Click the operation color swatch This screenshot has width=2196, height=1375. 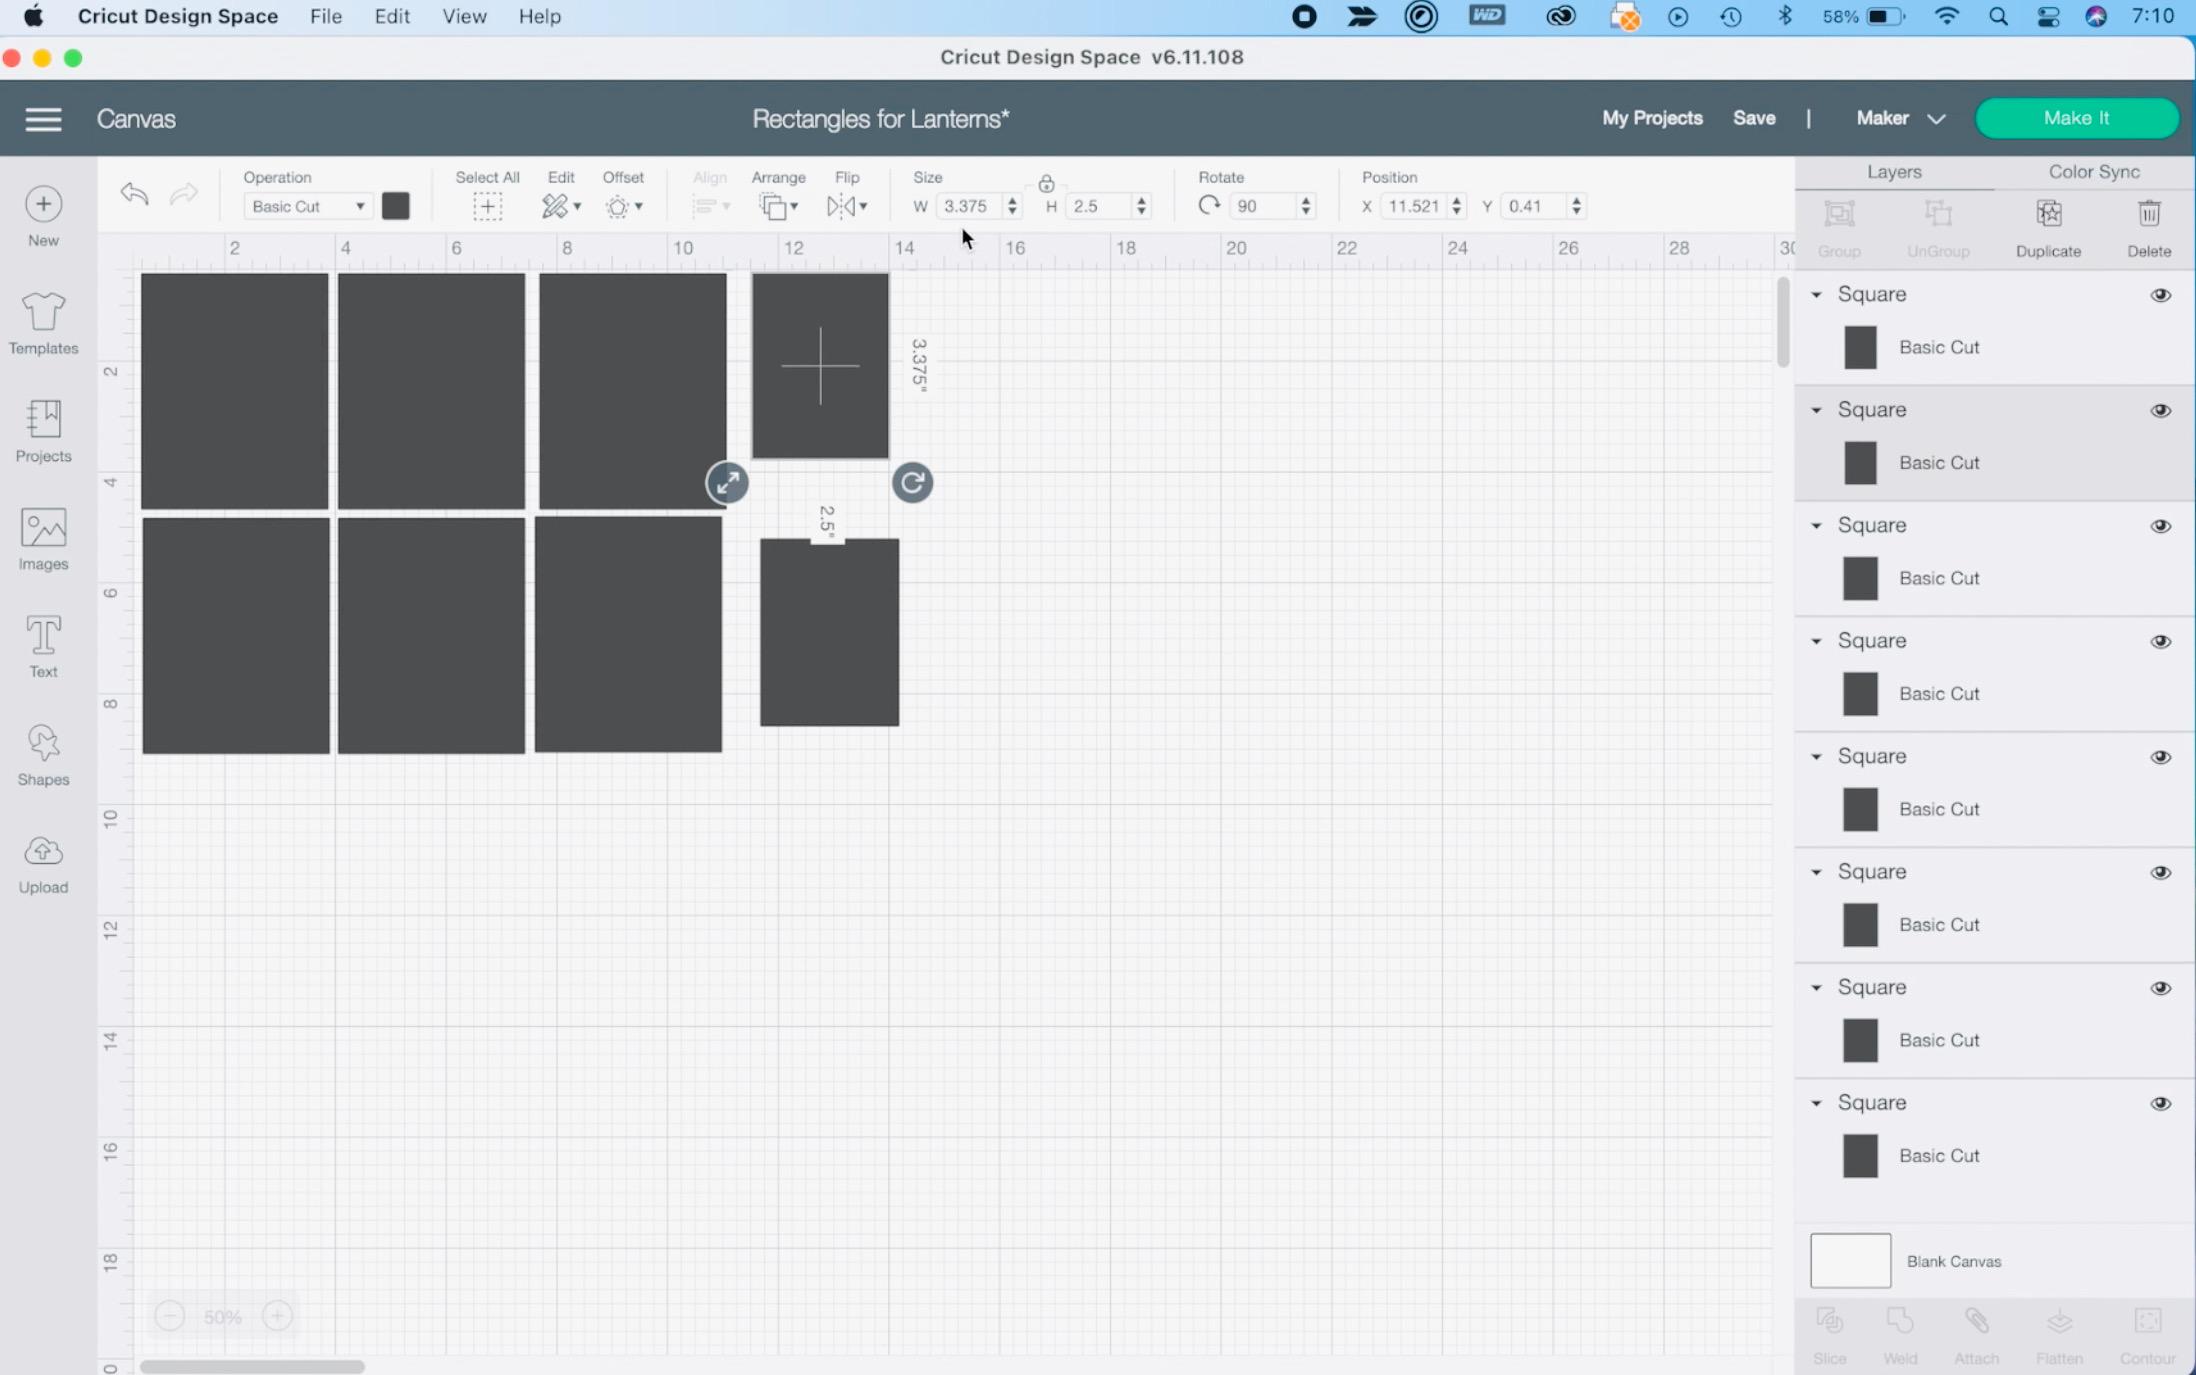tap(396, 206)
